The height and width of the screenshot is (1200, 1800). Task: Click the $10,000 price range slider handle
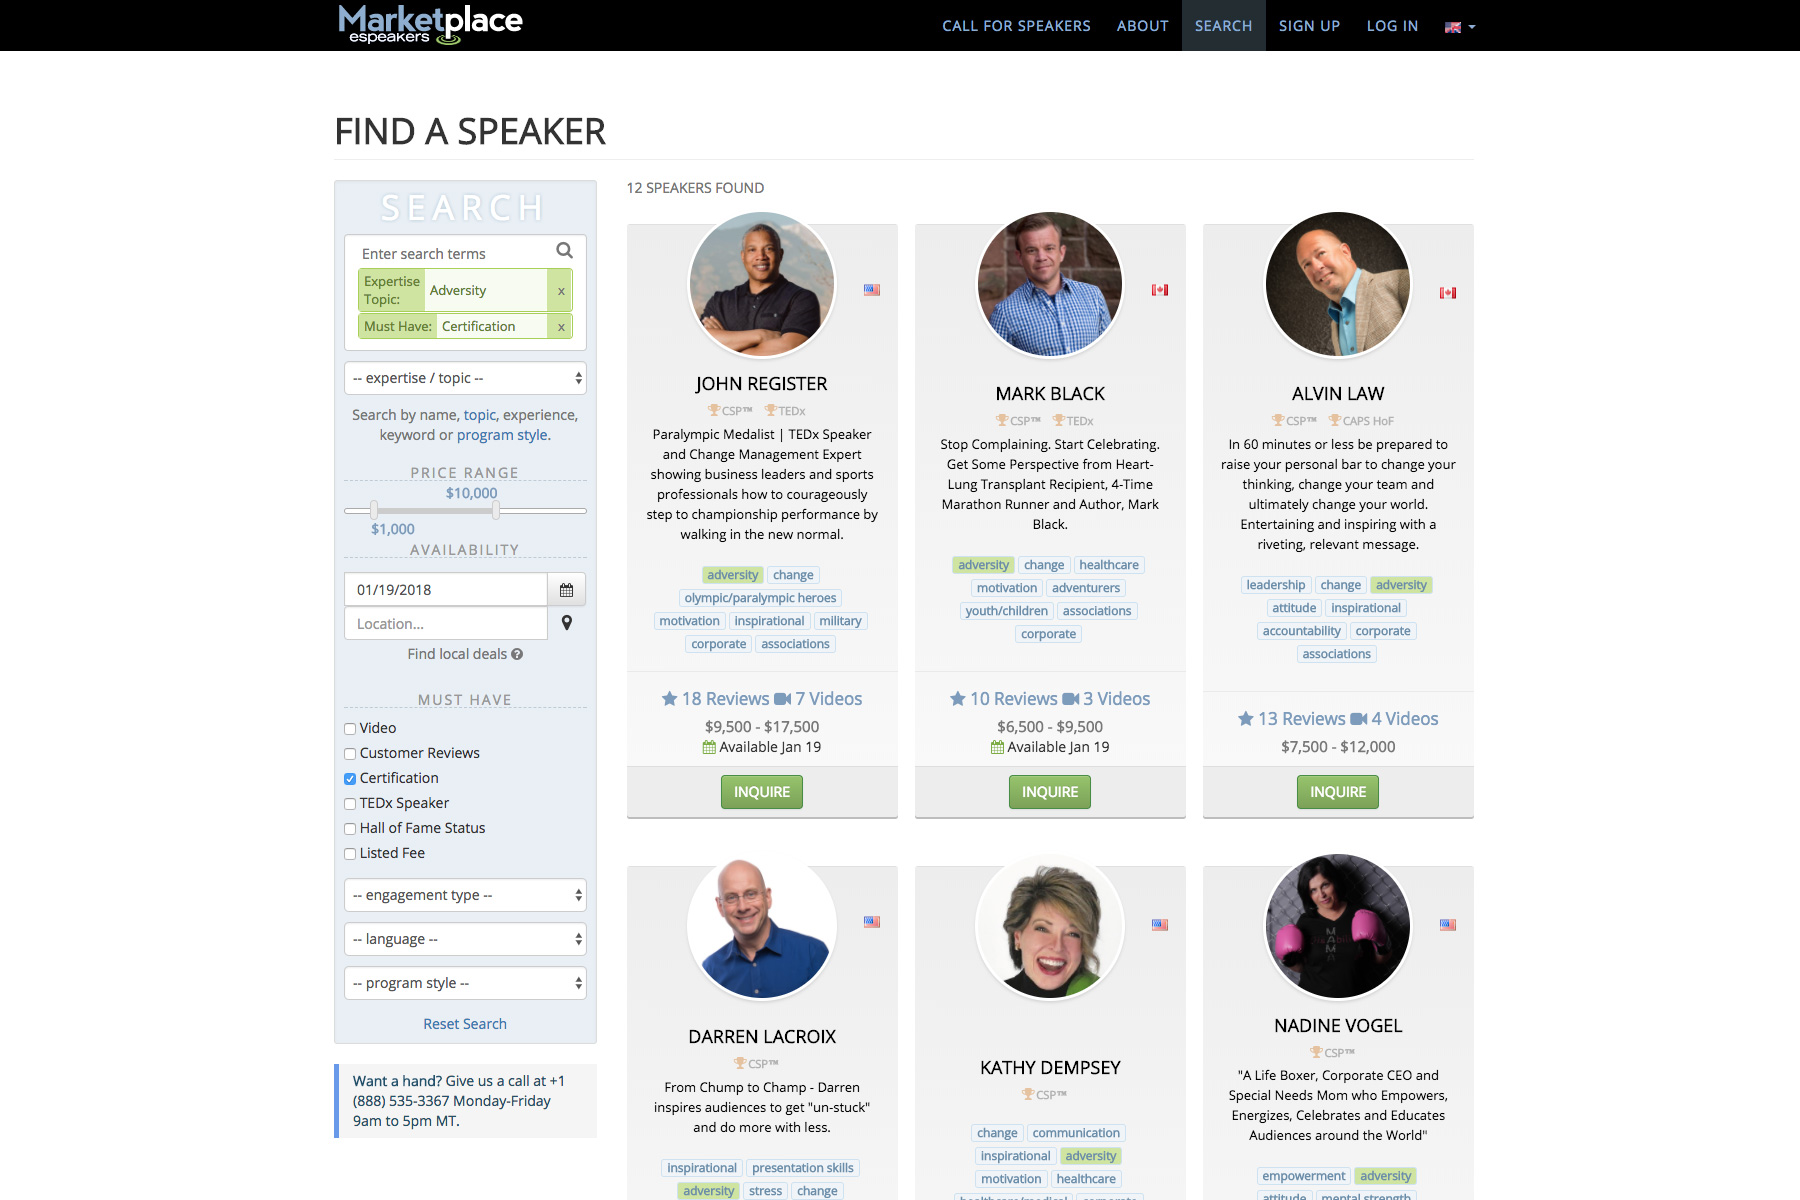[496, 510]
